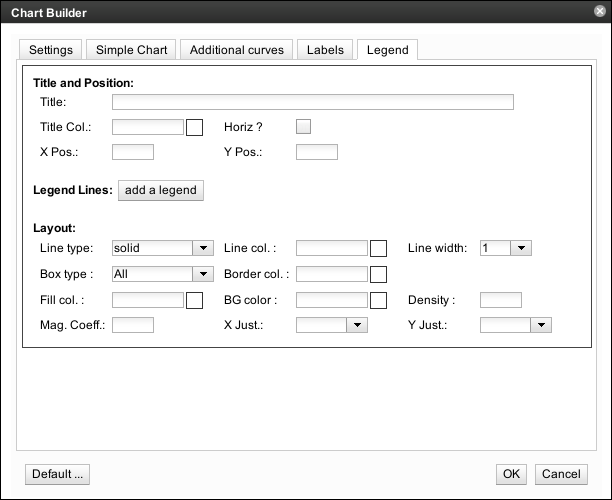Click into the legend Title text field
This screenshot has height=500, width=612.
312,102
